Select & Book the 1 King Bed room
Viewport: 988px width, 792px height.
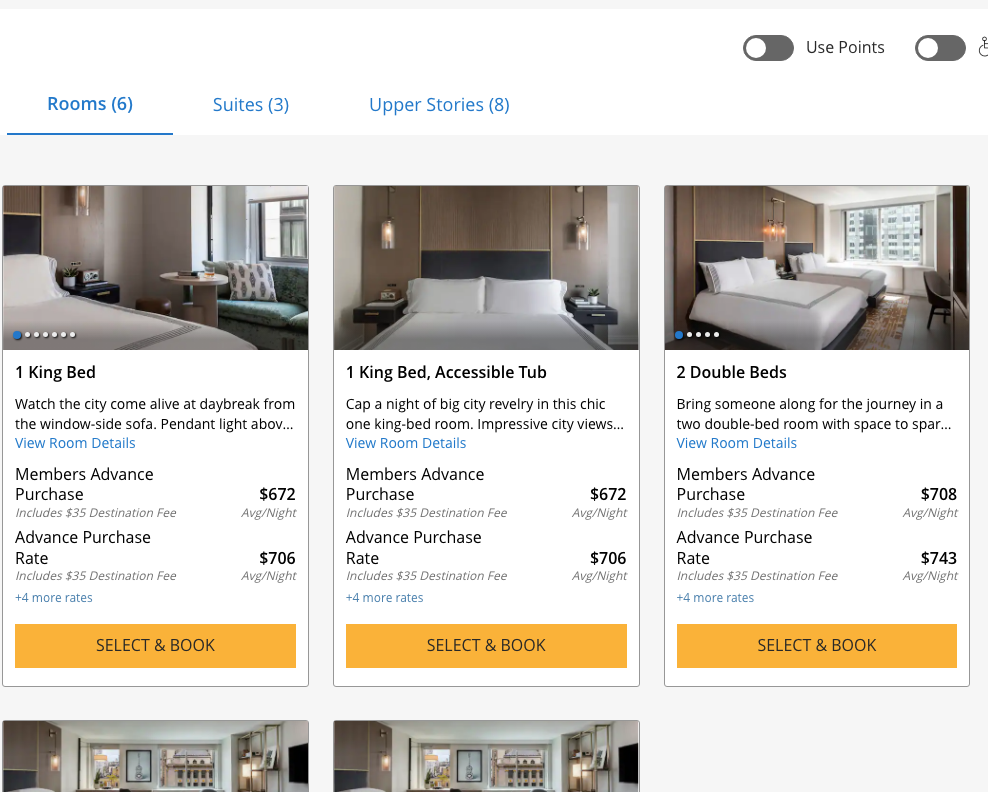pos(155,646)
